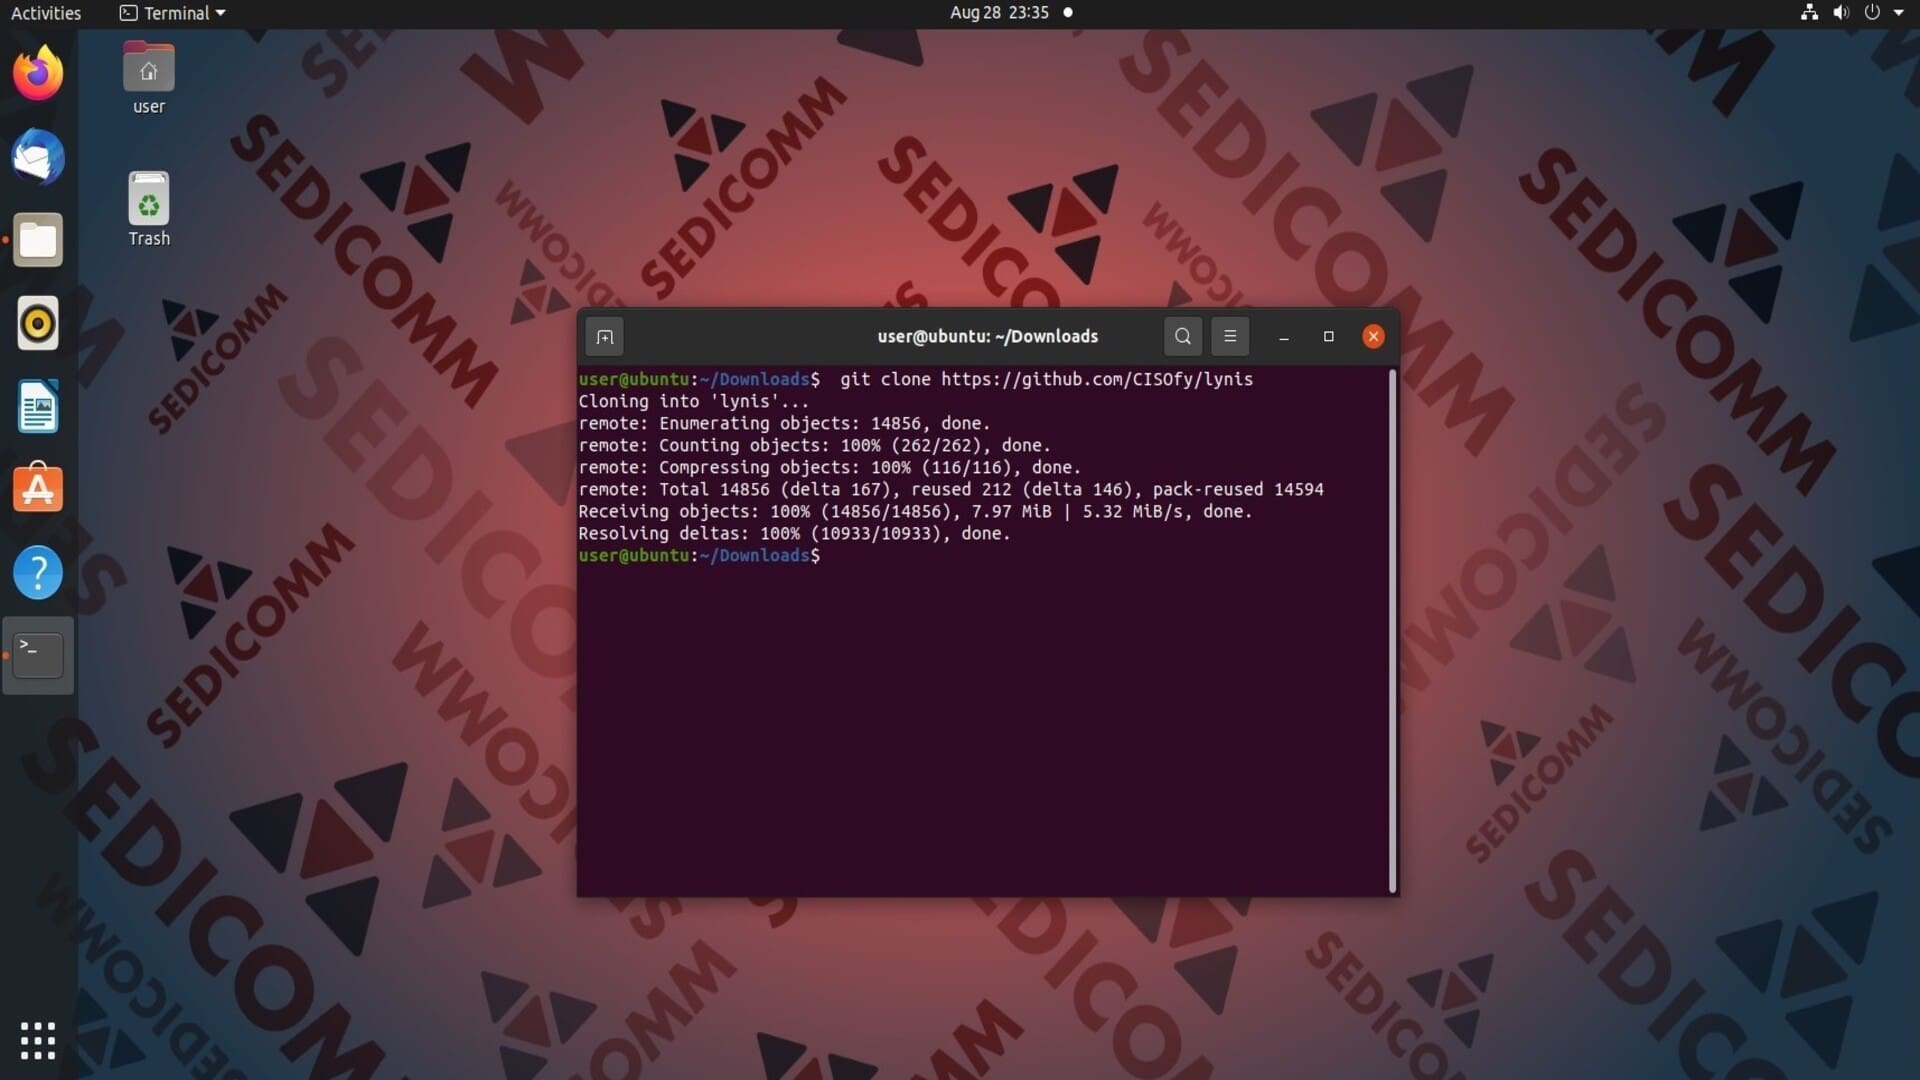
Task: Click the terminal title 'user@ubuntu: ~/Downloads'
Action: 988,337
